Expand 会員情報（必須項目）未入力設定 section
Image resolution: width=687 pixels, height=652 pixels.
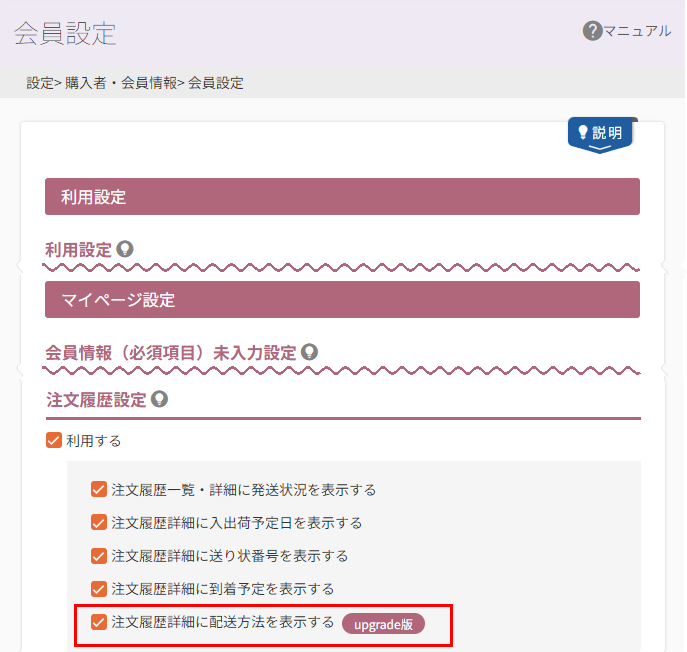pos(171,353)
